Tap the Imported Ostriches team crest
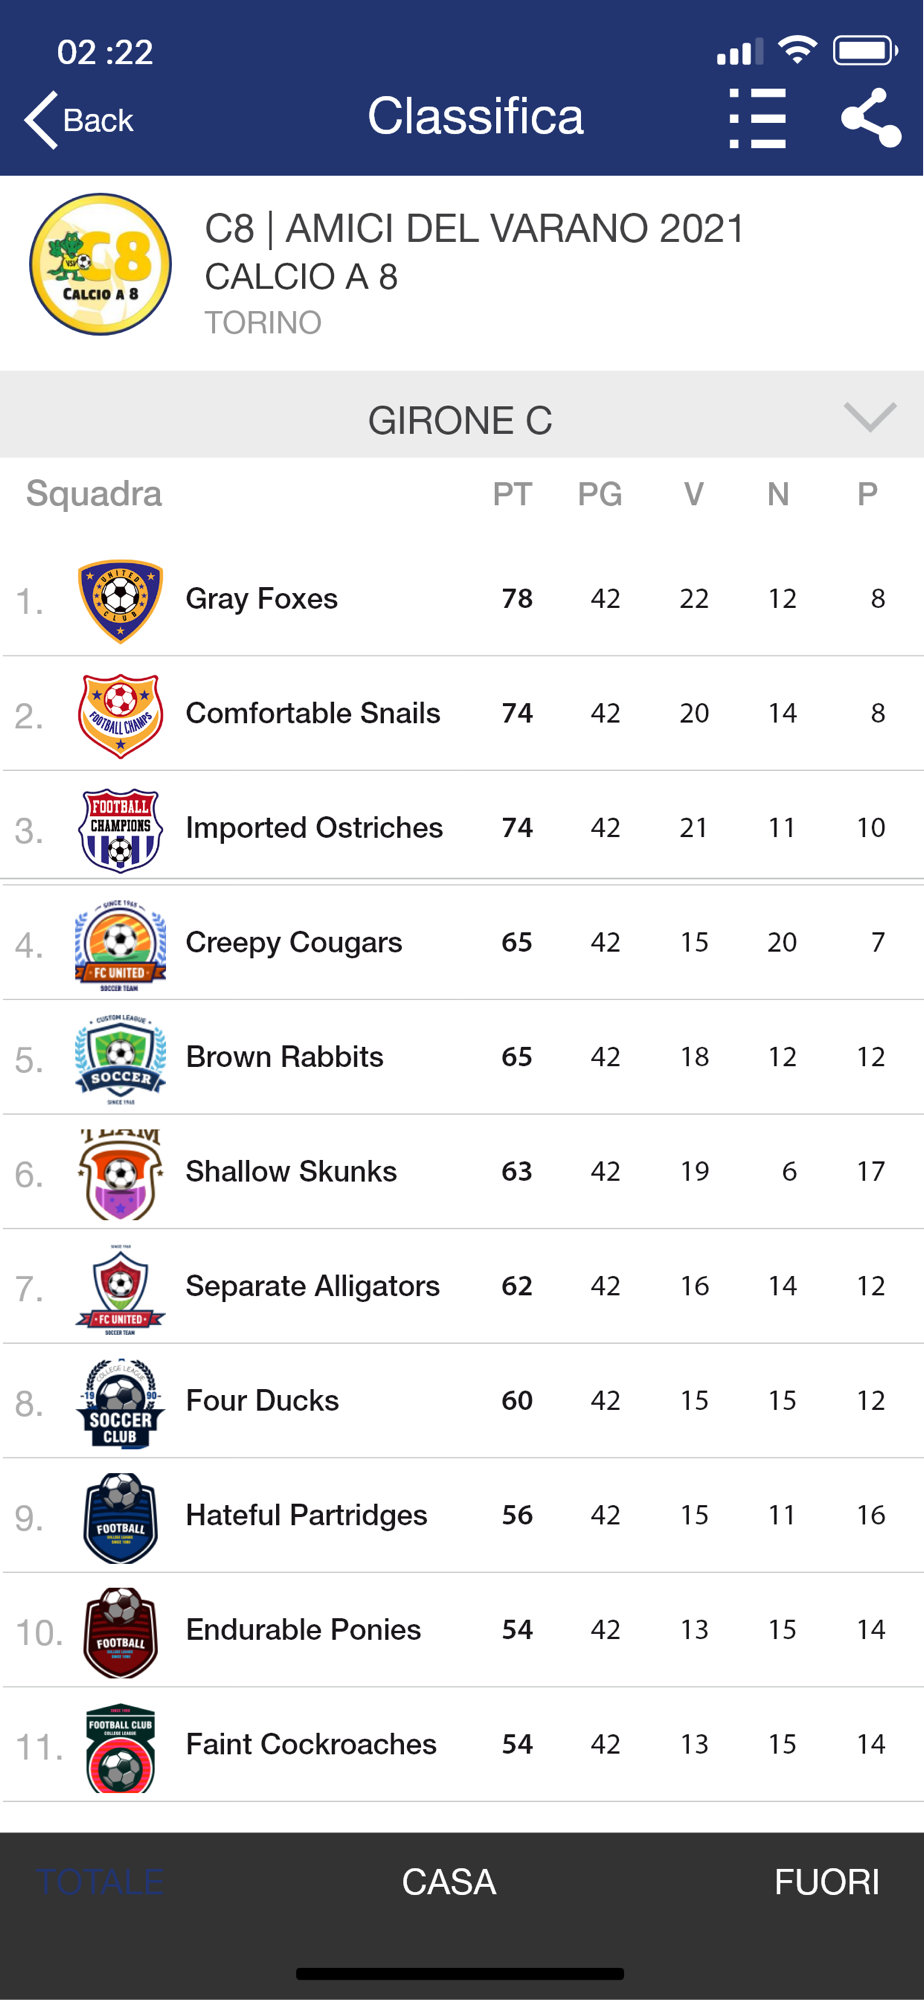This screenshot has width=924, height=2000. (120, 829)
